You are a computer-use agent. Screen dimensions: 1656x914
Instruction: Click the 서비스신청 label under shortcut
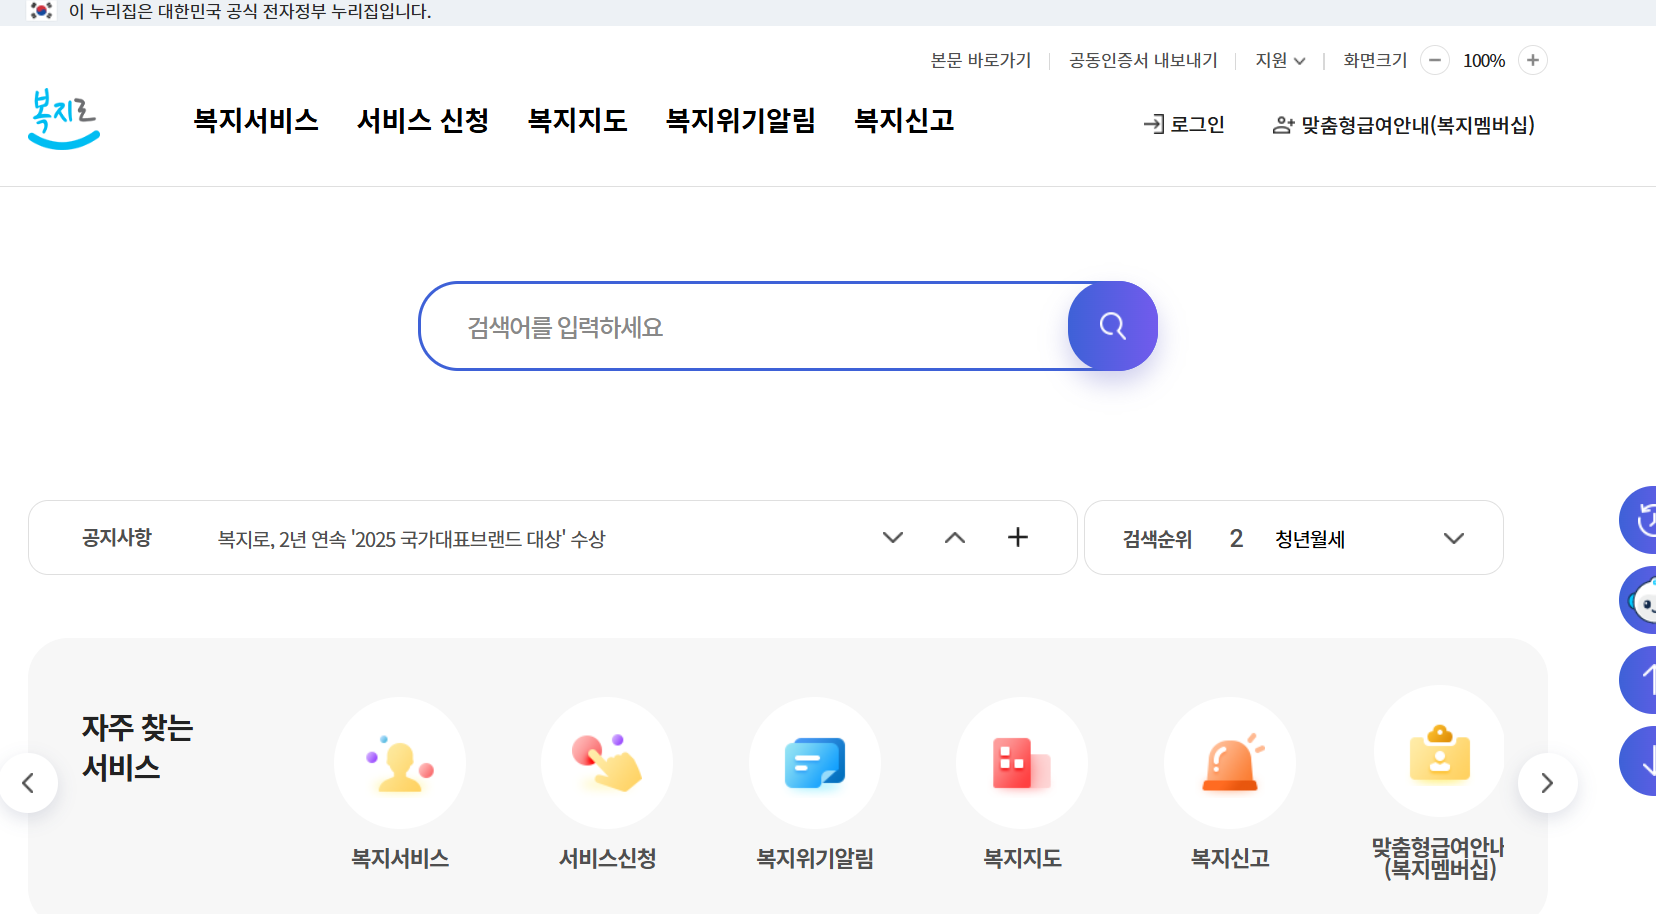pos(607,858)
